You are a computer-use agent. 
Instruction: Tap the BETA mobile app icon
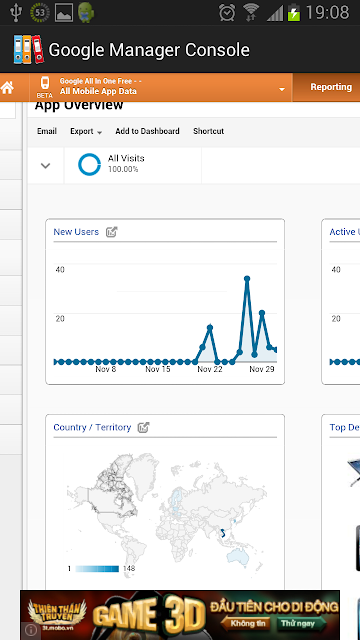[44, 87]
